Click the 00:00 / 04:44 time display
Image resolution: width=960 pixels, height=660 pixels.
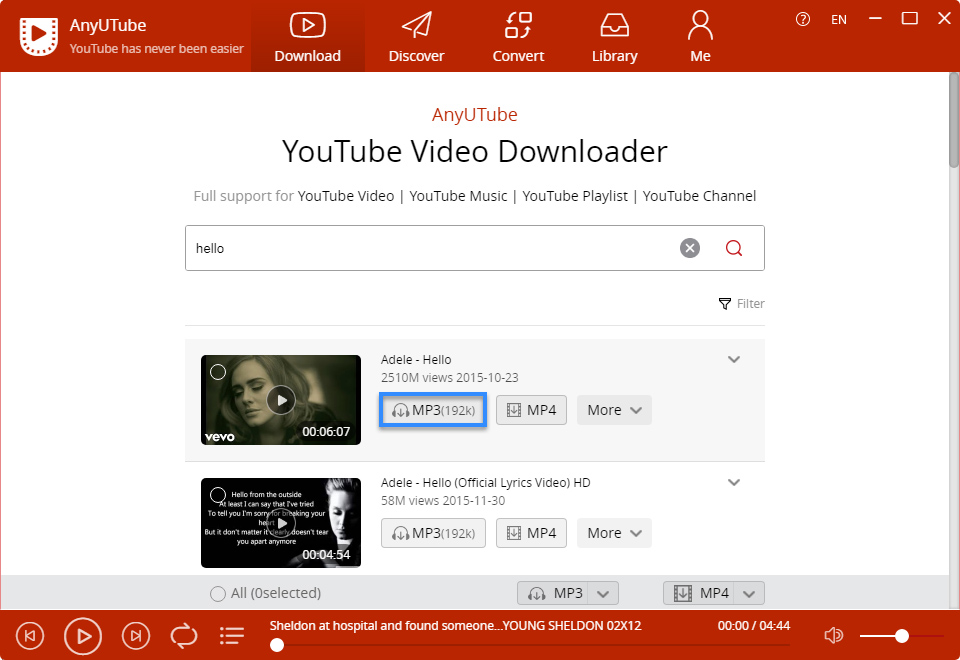click(754, 626)
